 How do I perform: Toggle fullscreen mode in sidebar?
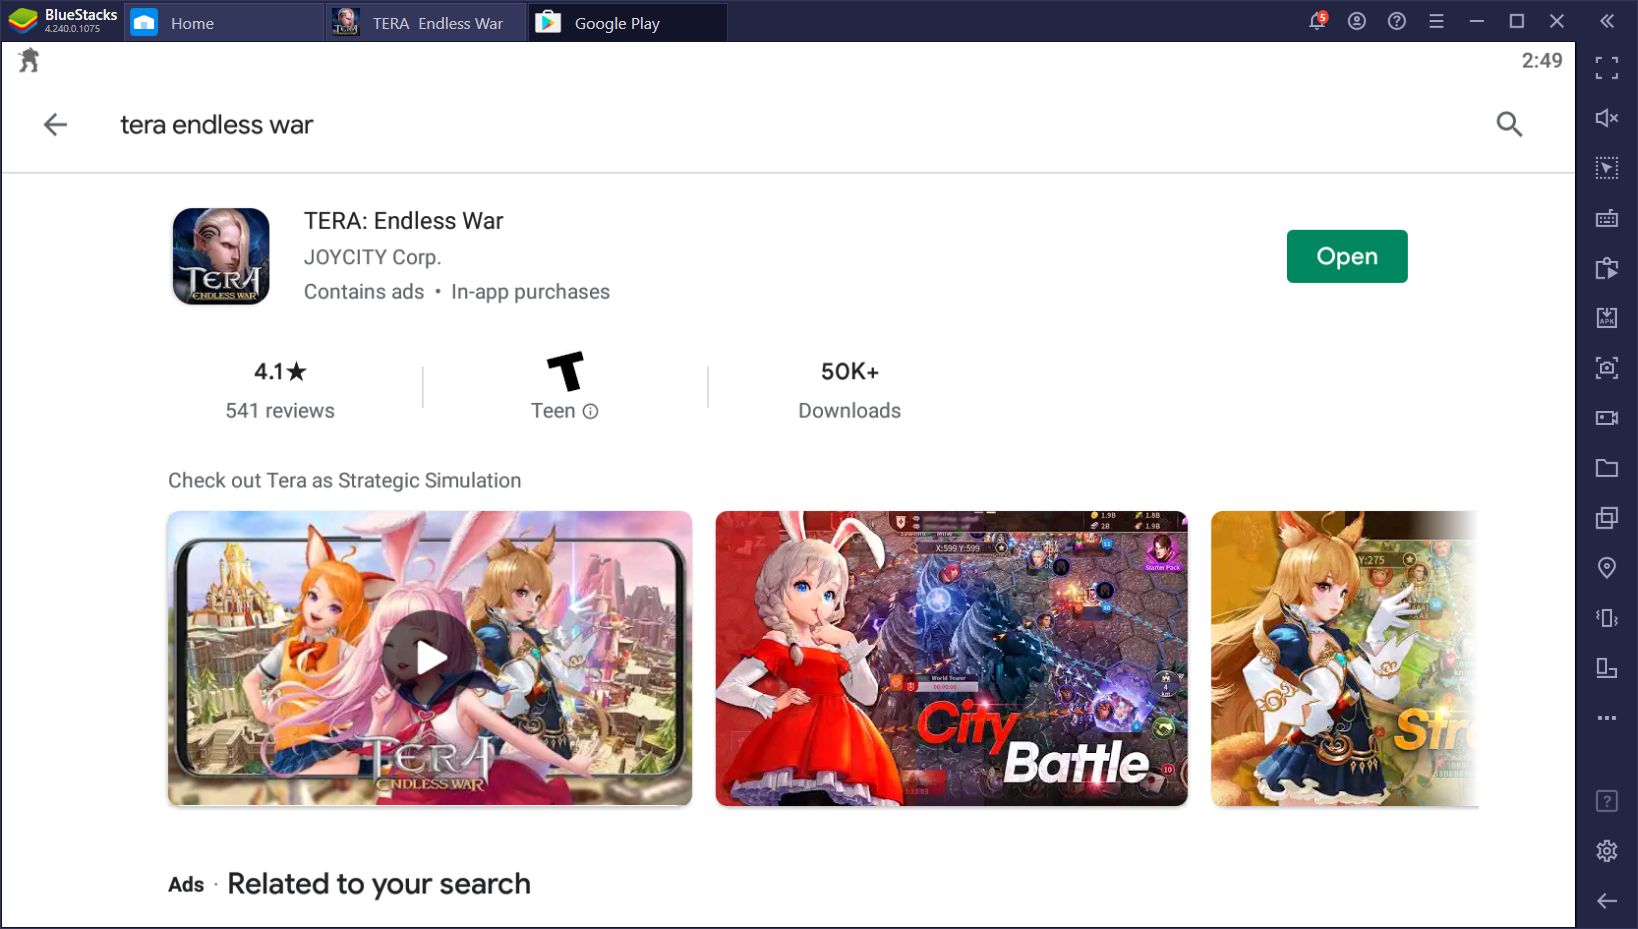tap(1607, 68)
